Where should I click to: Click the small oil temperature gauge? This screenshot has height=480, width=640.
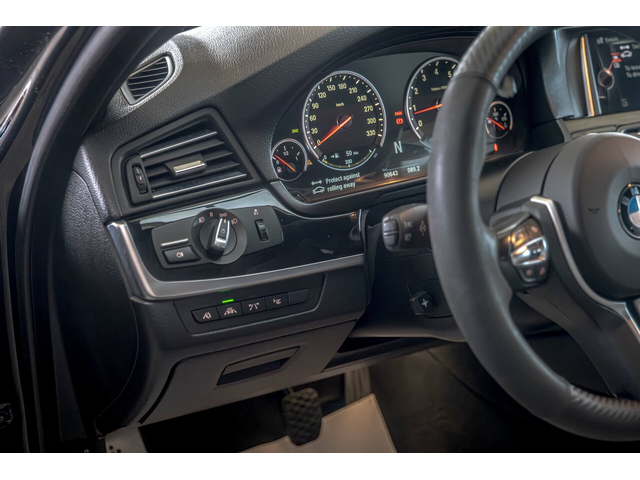click(498, 120)
